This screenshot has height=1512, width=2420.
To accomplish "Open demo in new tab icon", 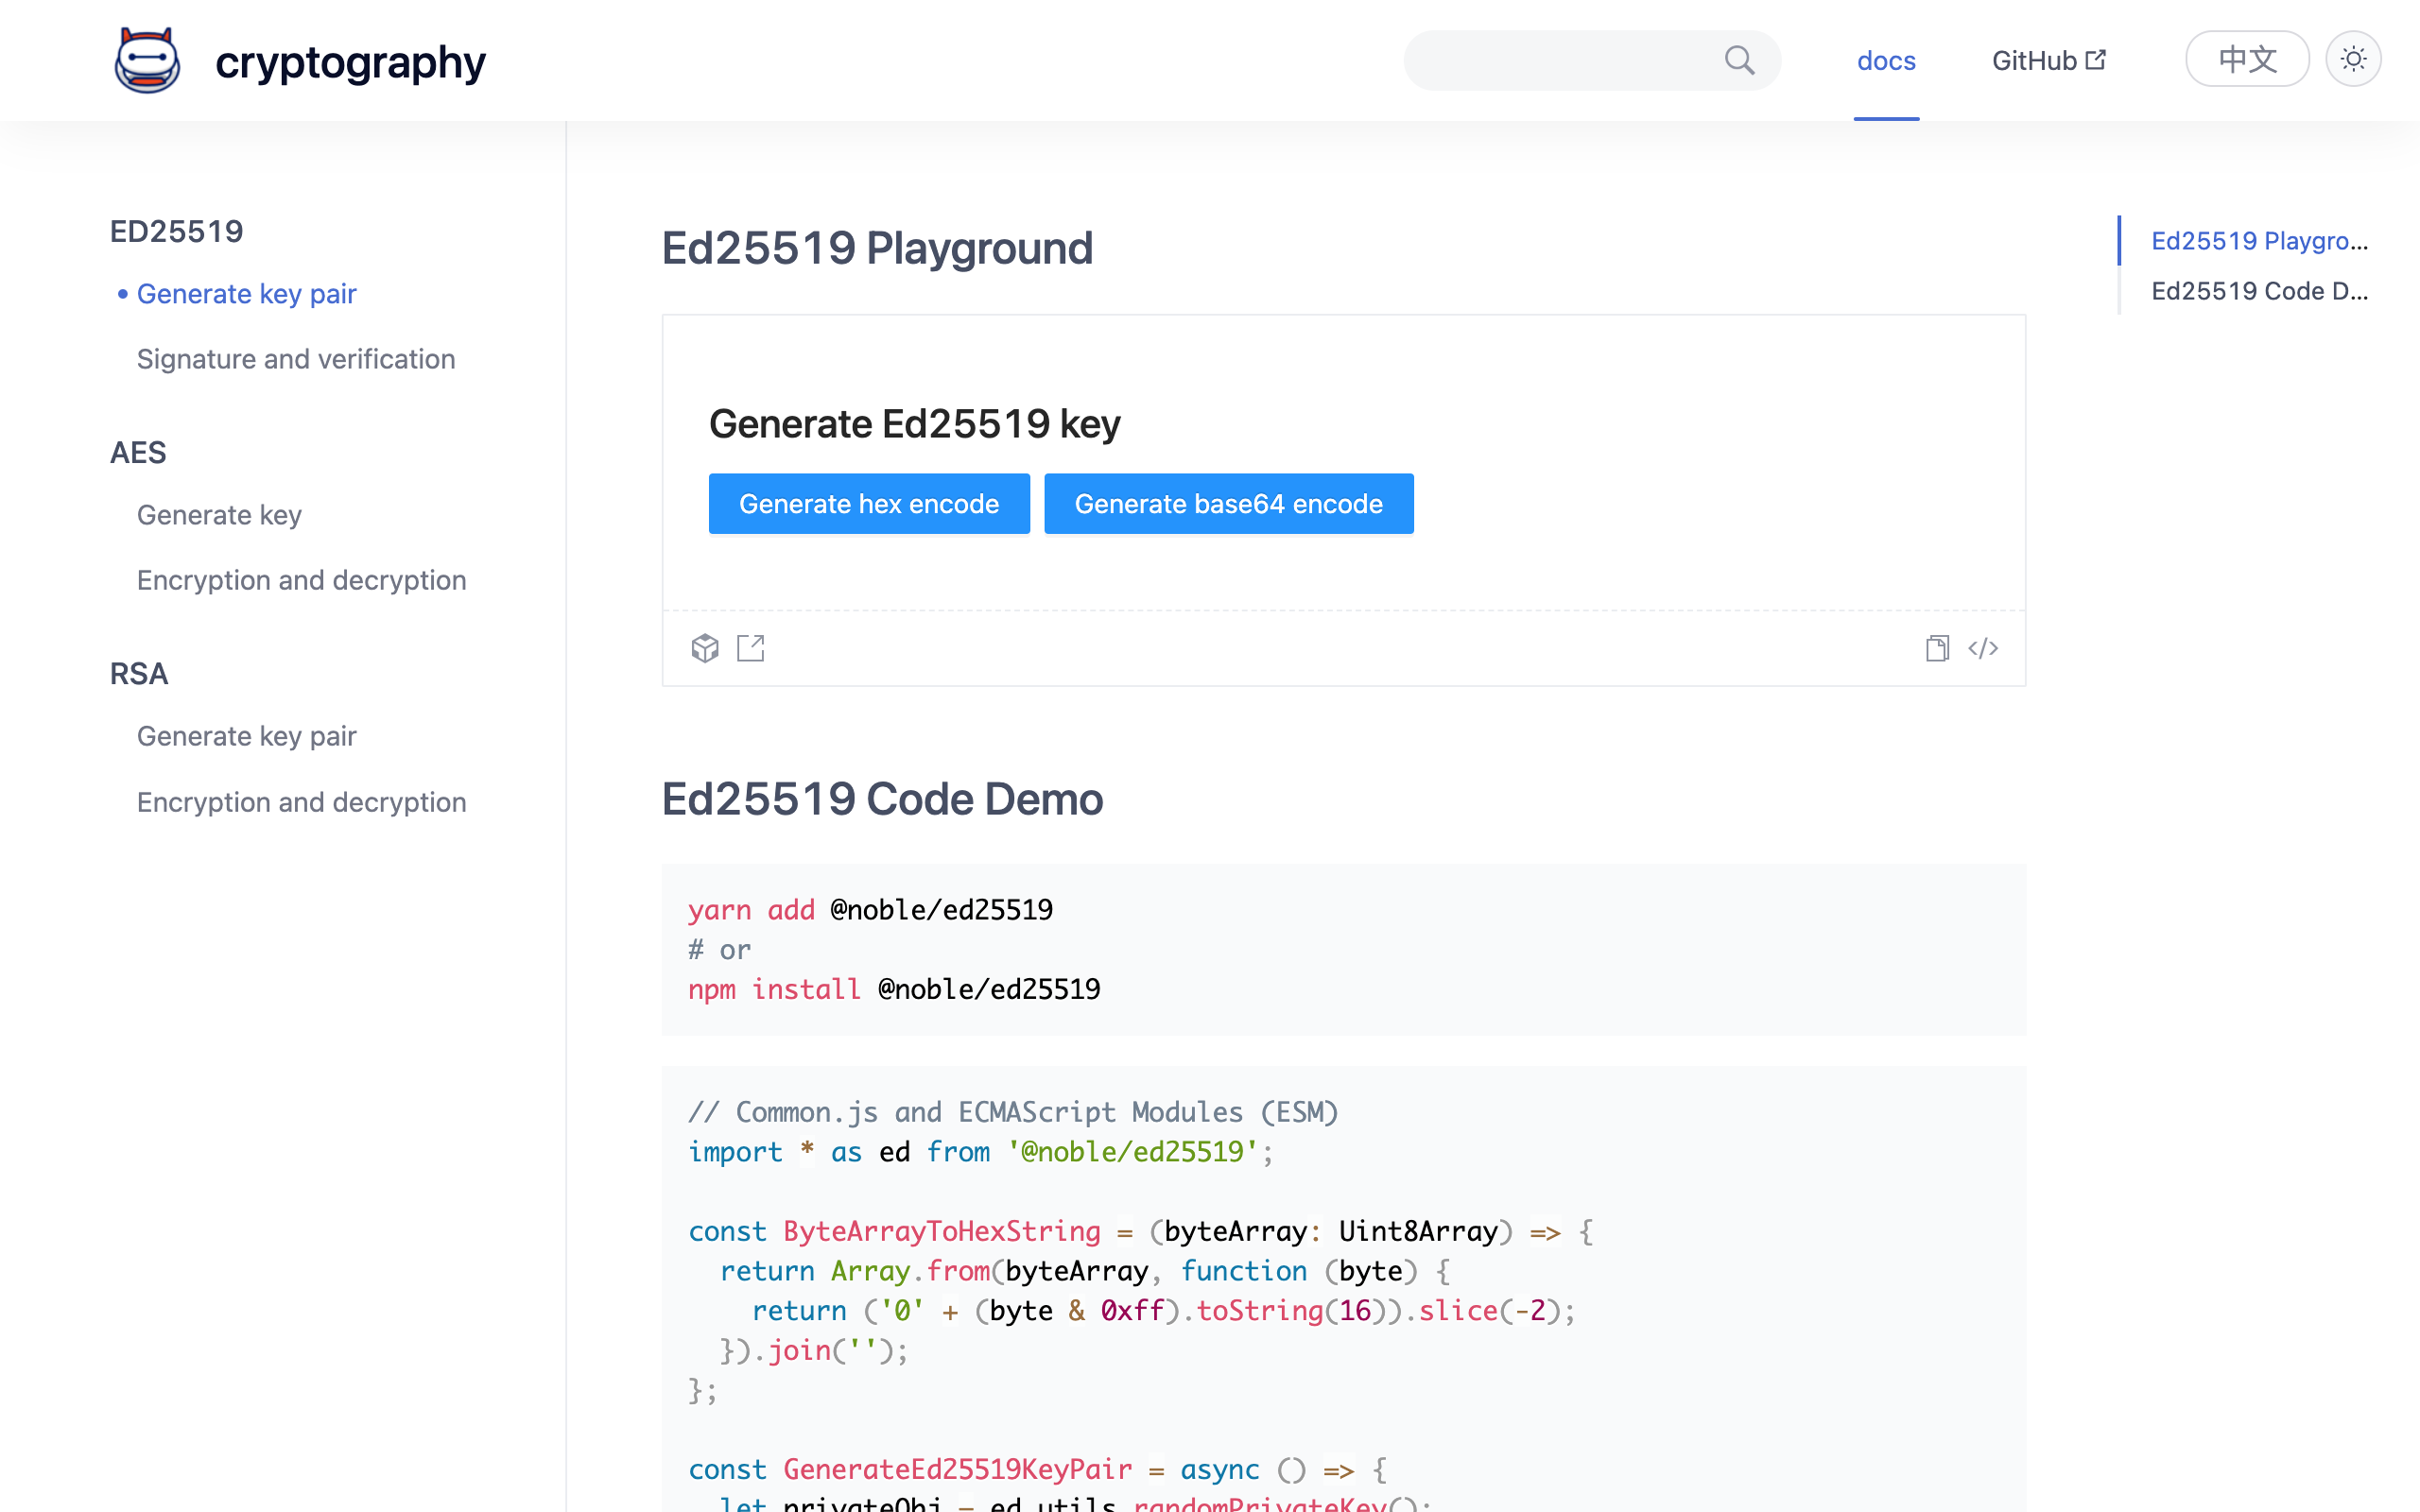I will click(750, 648).
